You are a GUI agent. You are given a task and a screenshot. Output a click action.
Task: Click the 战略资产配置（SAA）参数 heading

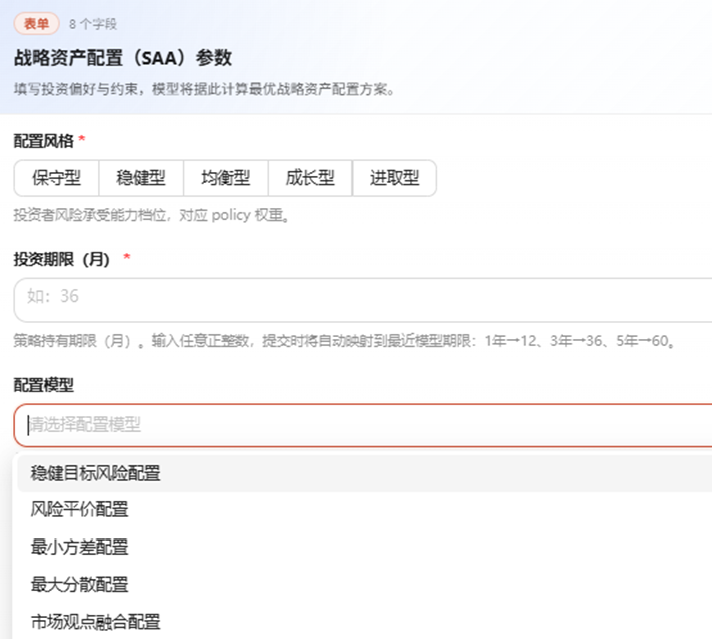click(123, 58)
